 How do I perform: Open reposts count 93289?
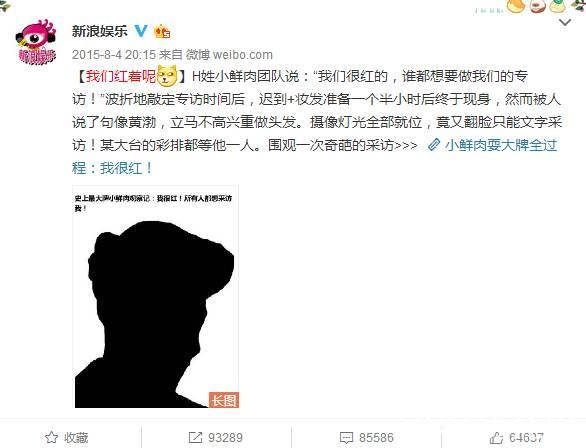point(225,438)
